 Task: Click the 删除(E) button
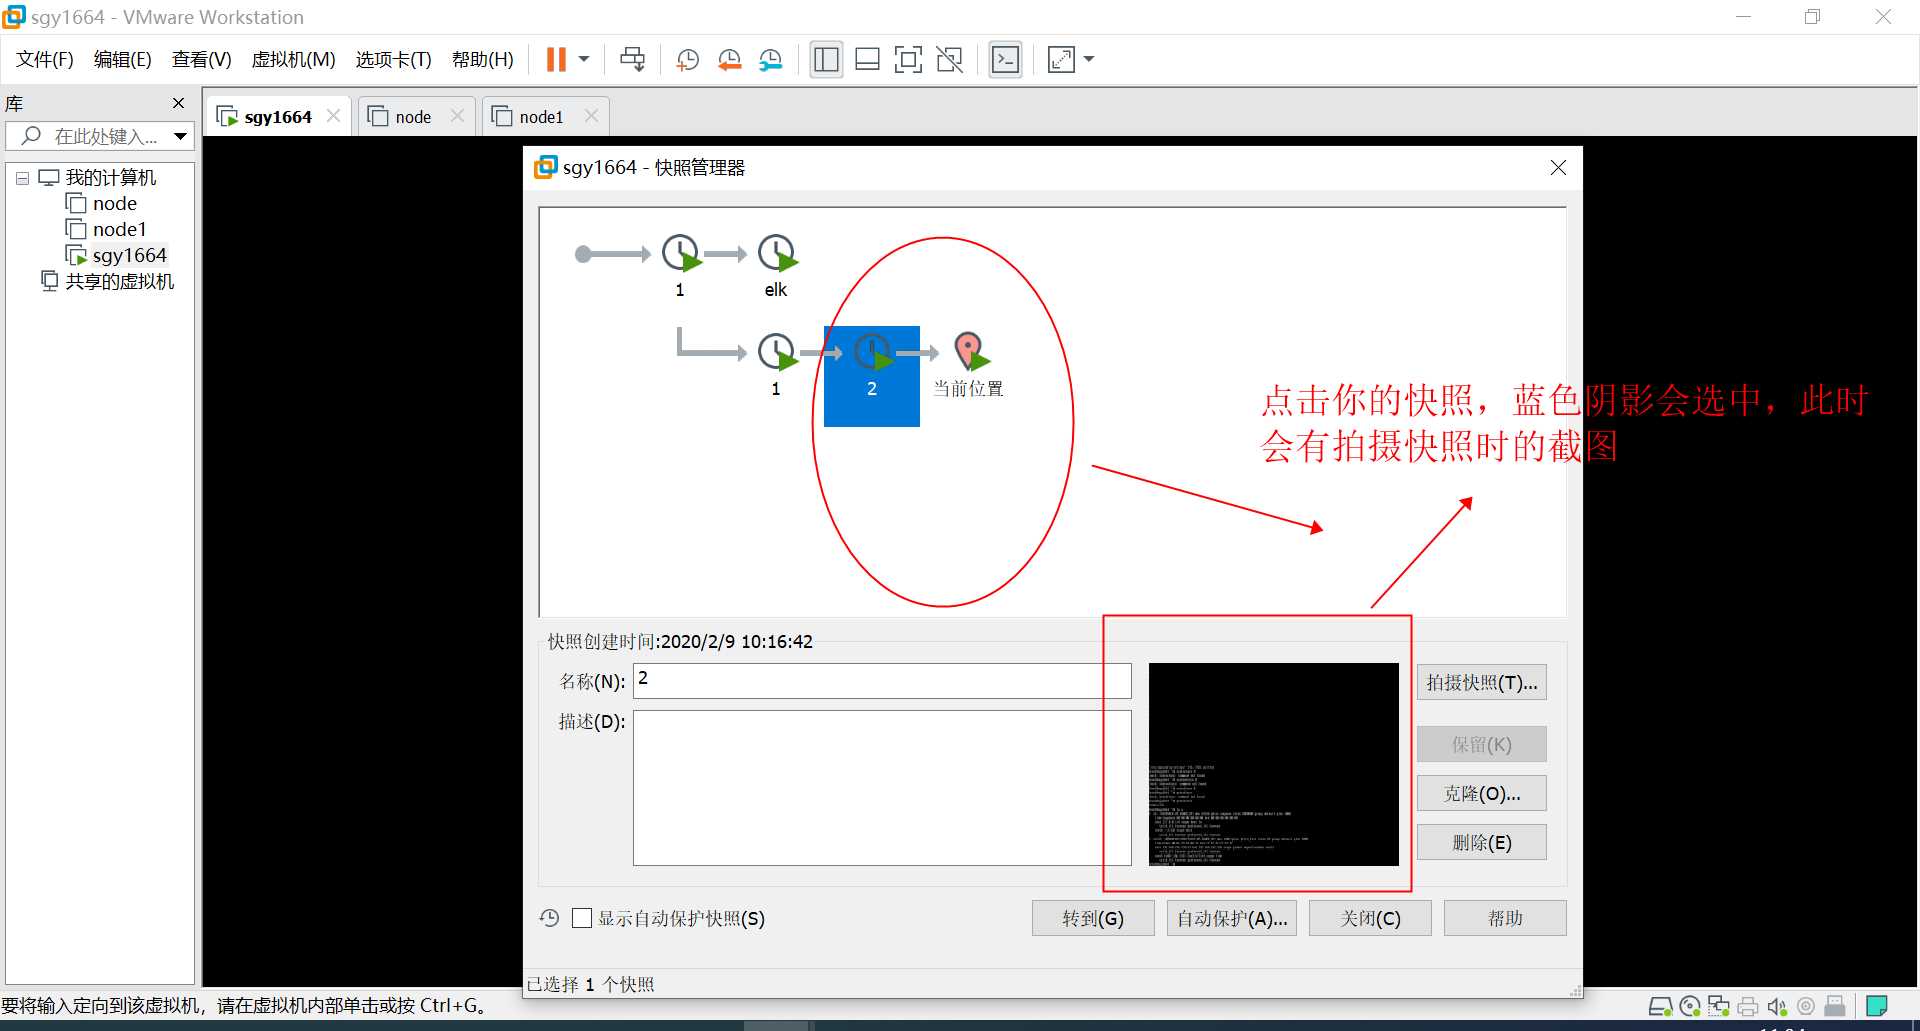coord(1481,842)
